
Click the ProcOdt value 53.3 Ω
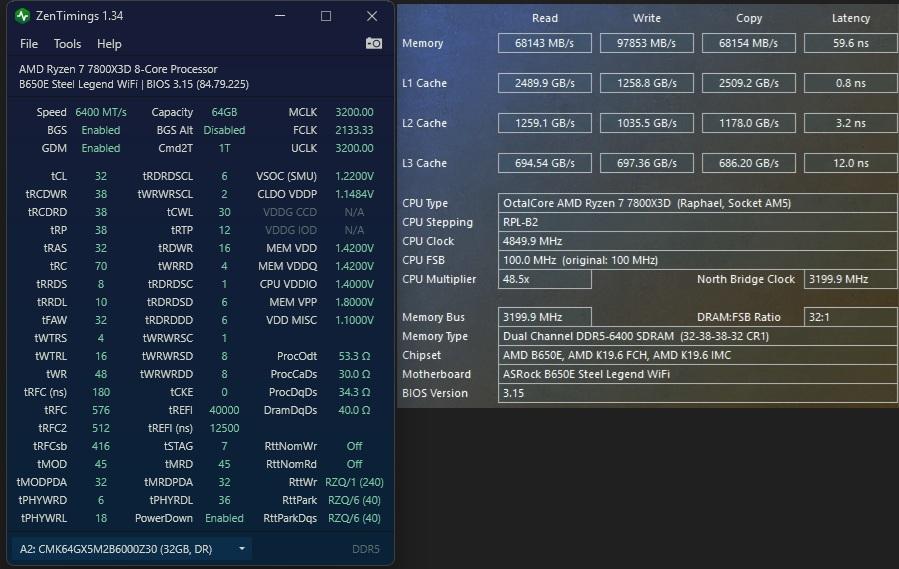tap(354, 356)
